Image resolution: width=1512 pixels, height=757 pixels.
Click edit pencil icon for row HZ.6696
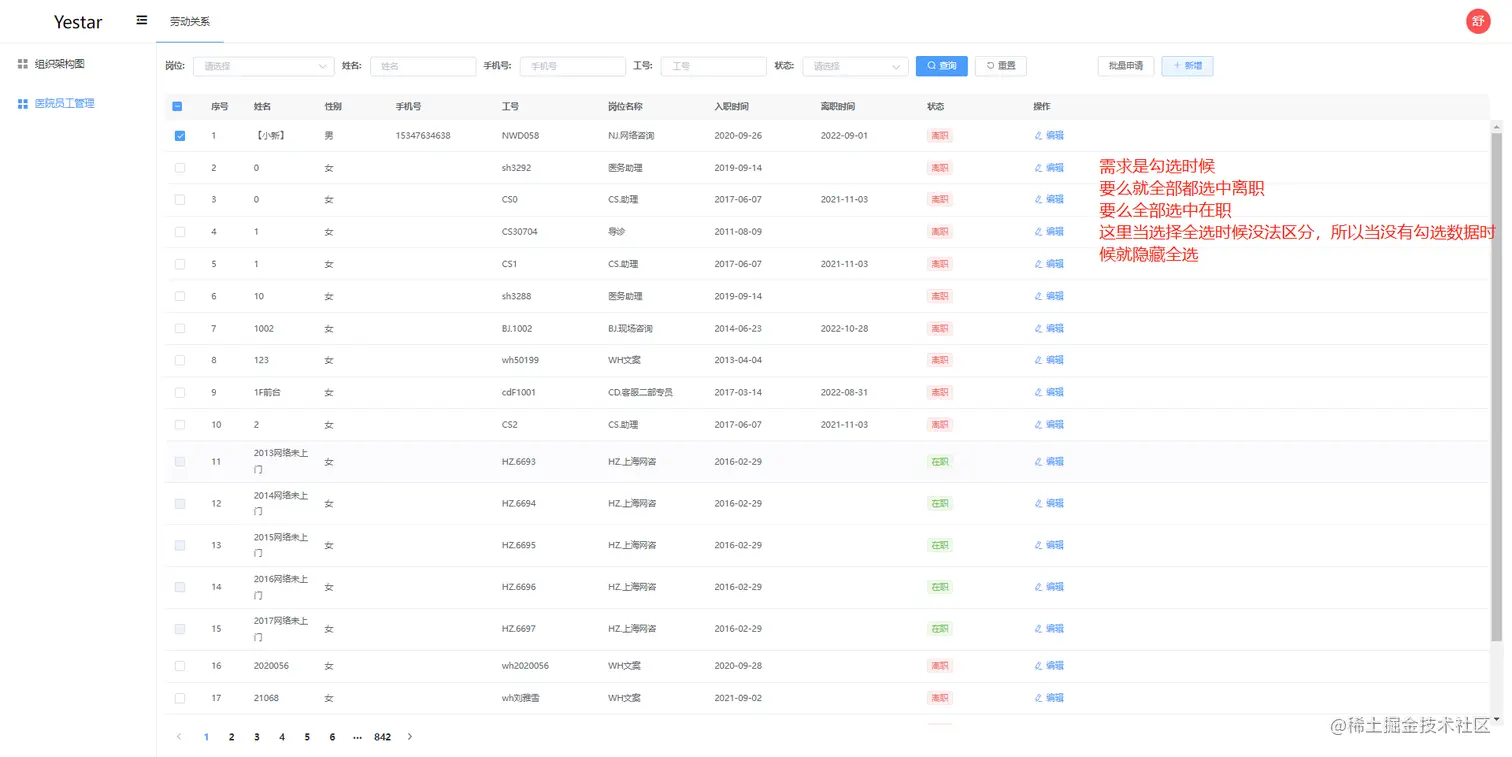(1038, 587)
